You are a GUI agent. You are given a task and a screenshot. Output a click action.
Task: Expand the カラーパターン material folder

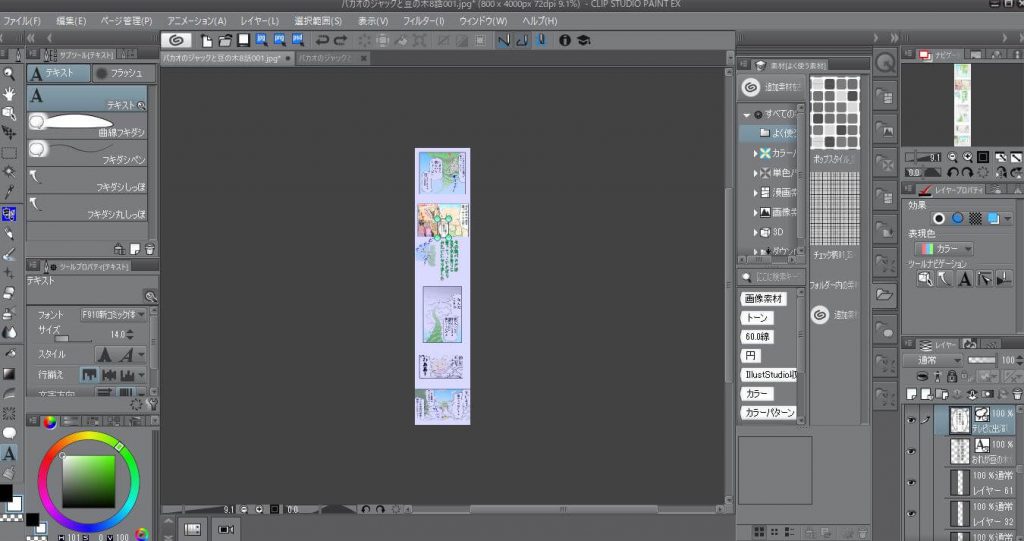click(755, 153)
